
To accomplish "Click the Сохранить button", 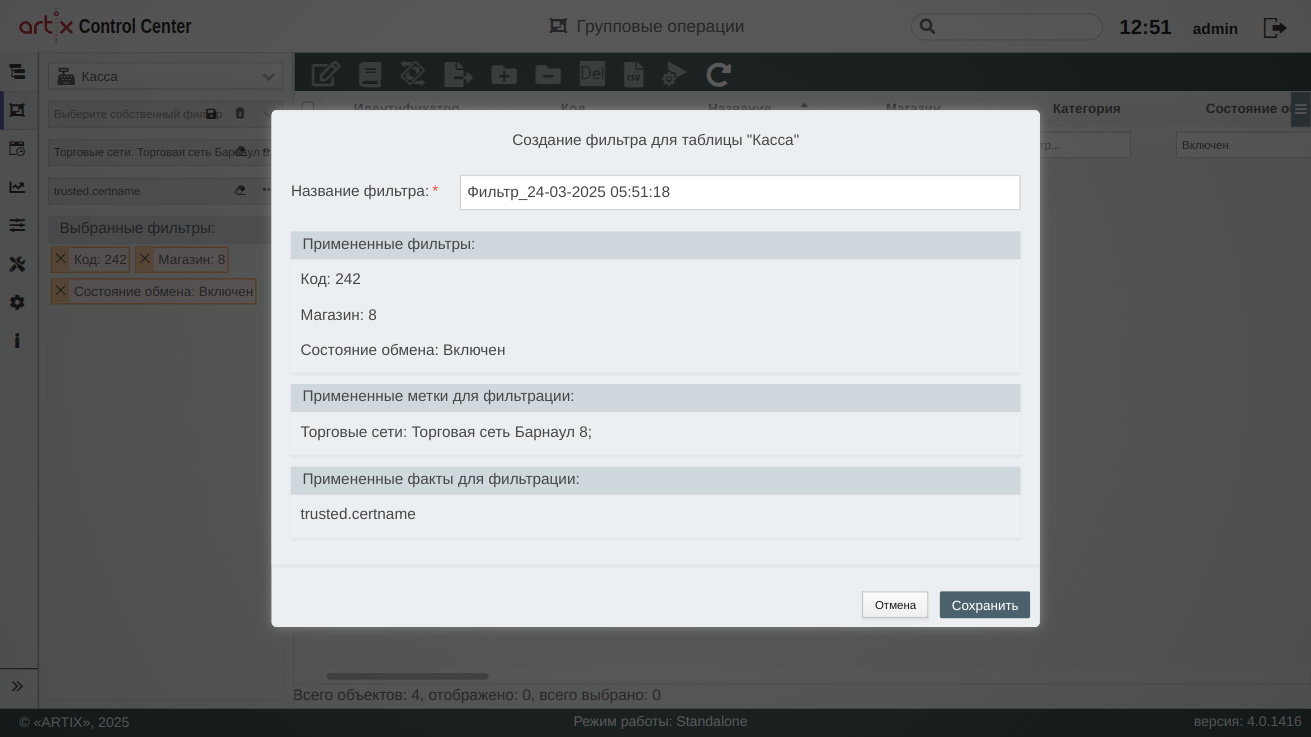I will (x=984, y=605).
